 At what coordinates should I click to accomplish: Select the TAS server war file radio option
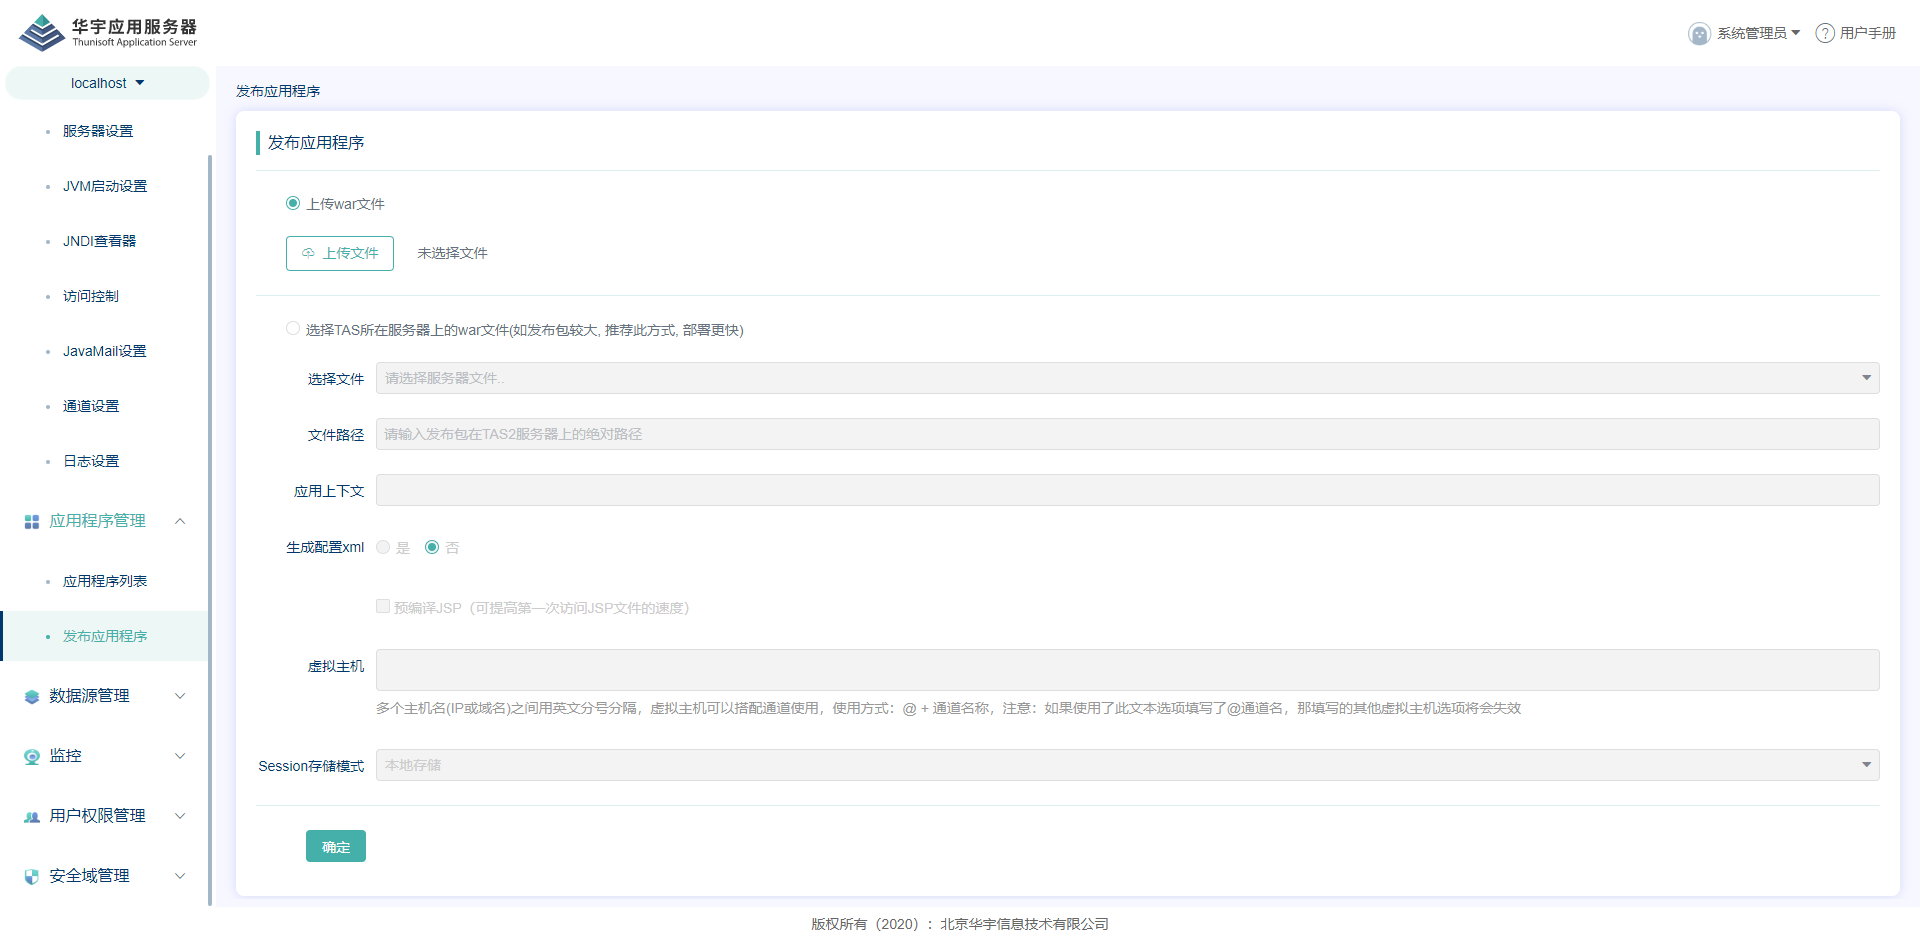(293, 329)
